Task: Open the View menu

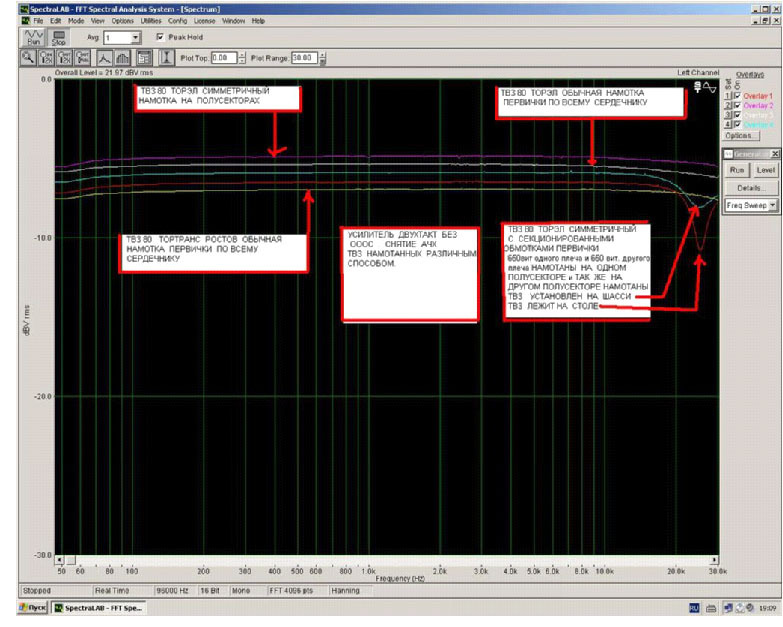Action: 97,21
